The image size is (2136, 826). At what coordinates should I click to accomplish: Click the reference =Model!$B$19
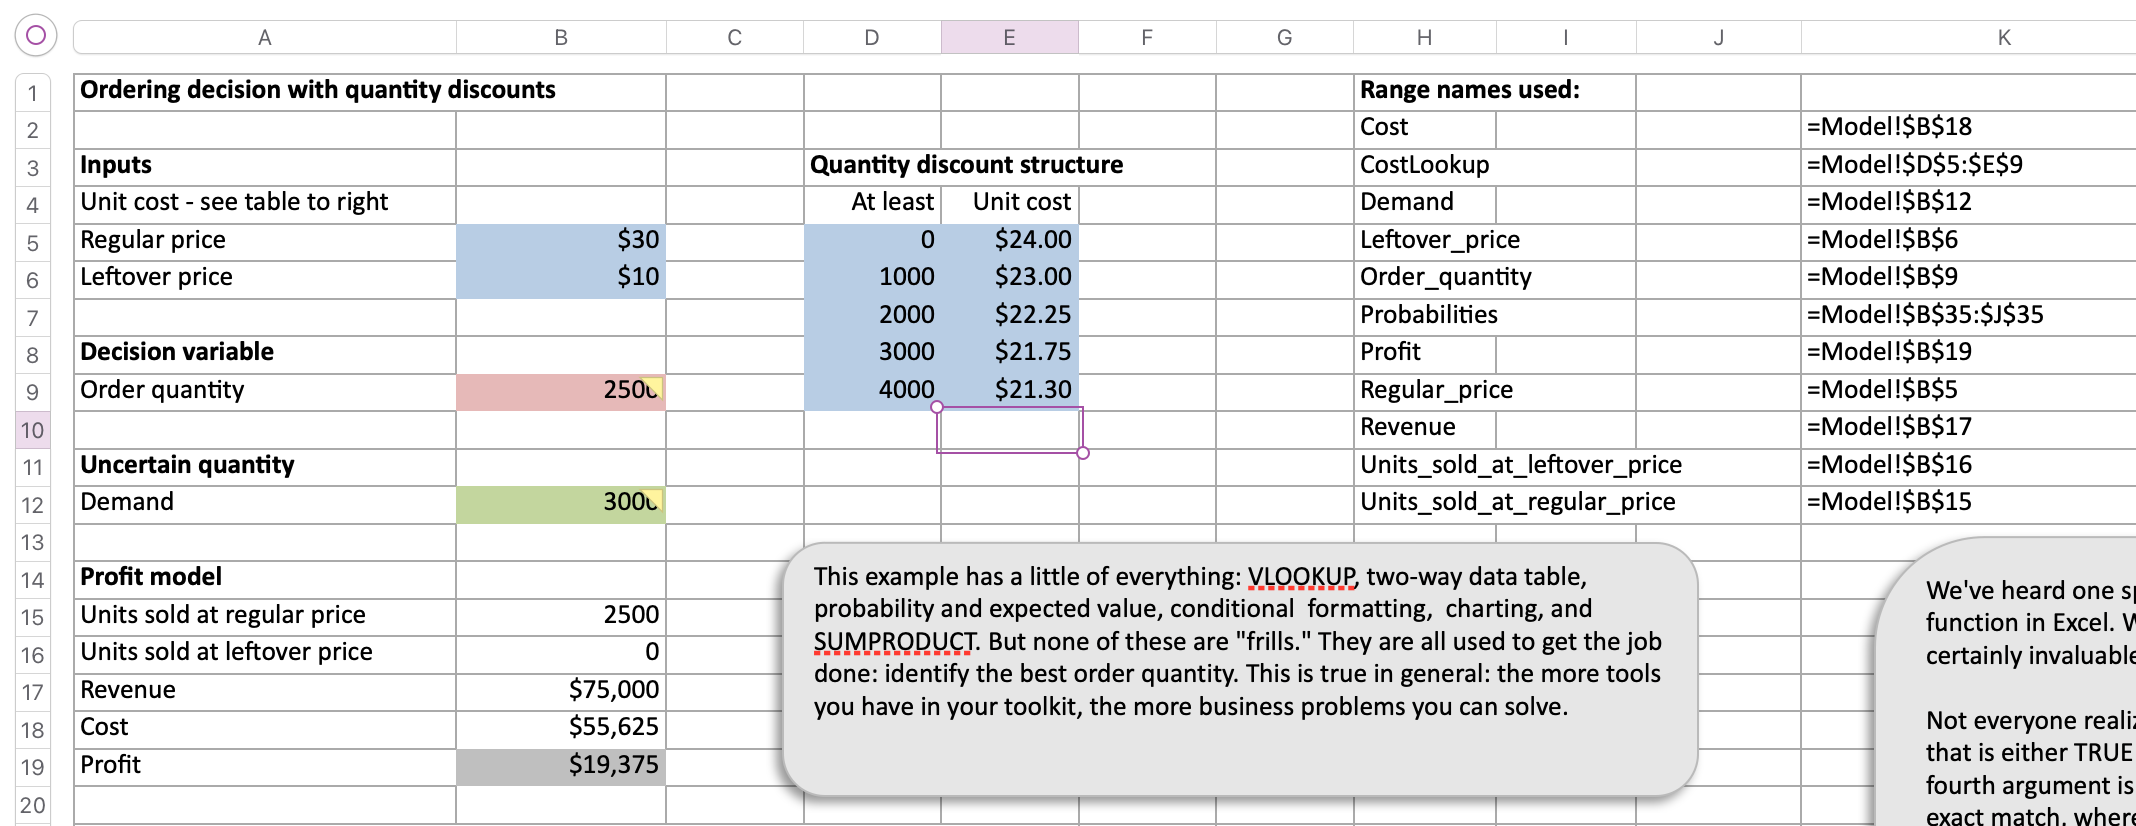click(1889, 352)
